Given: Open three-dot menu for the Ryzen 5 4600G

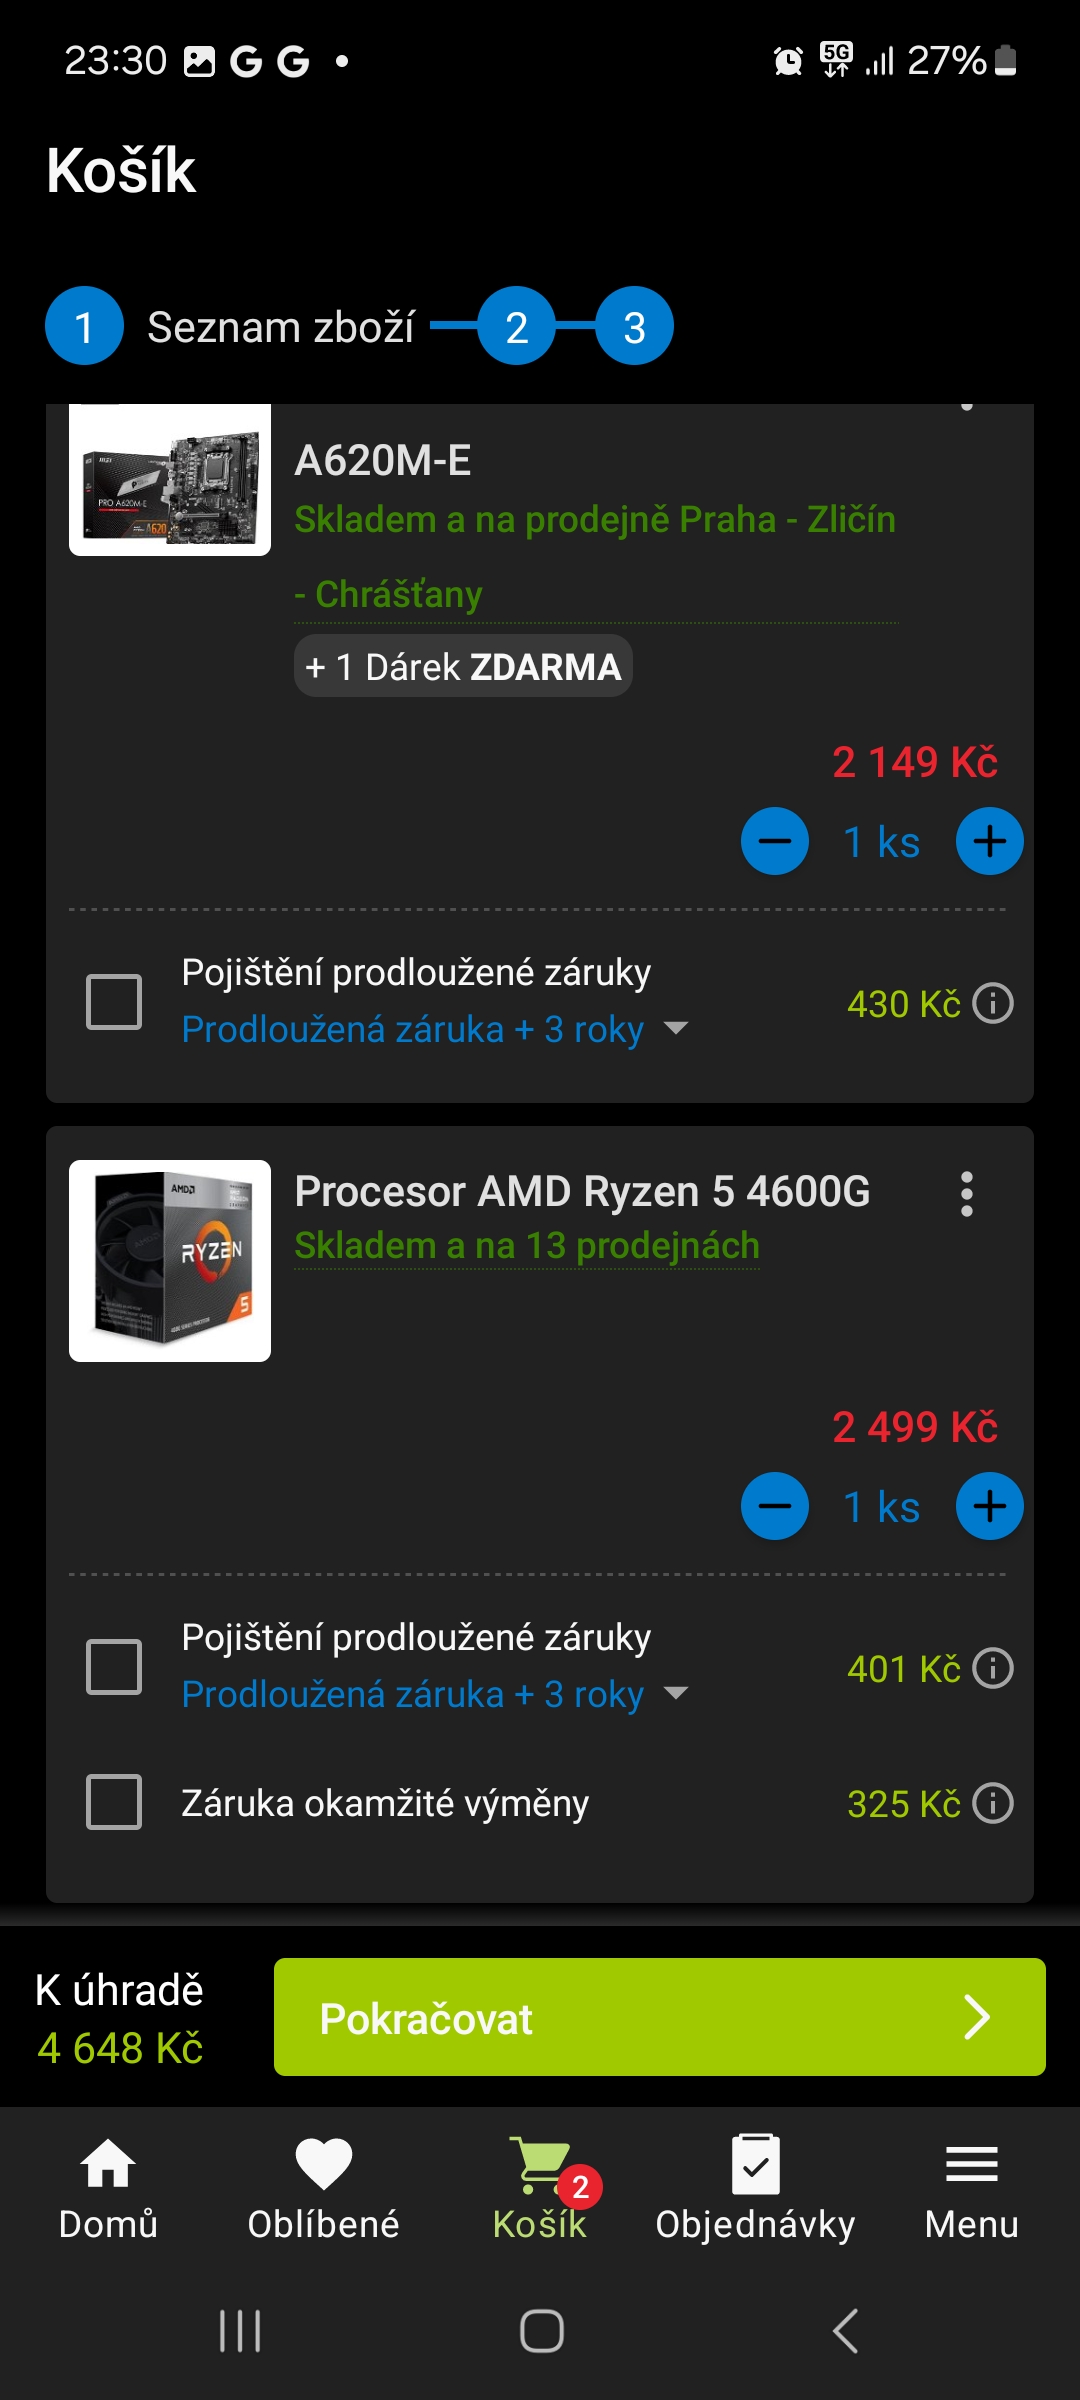Looking at the screenshot, I should point(966,1194).
